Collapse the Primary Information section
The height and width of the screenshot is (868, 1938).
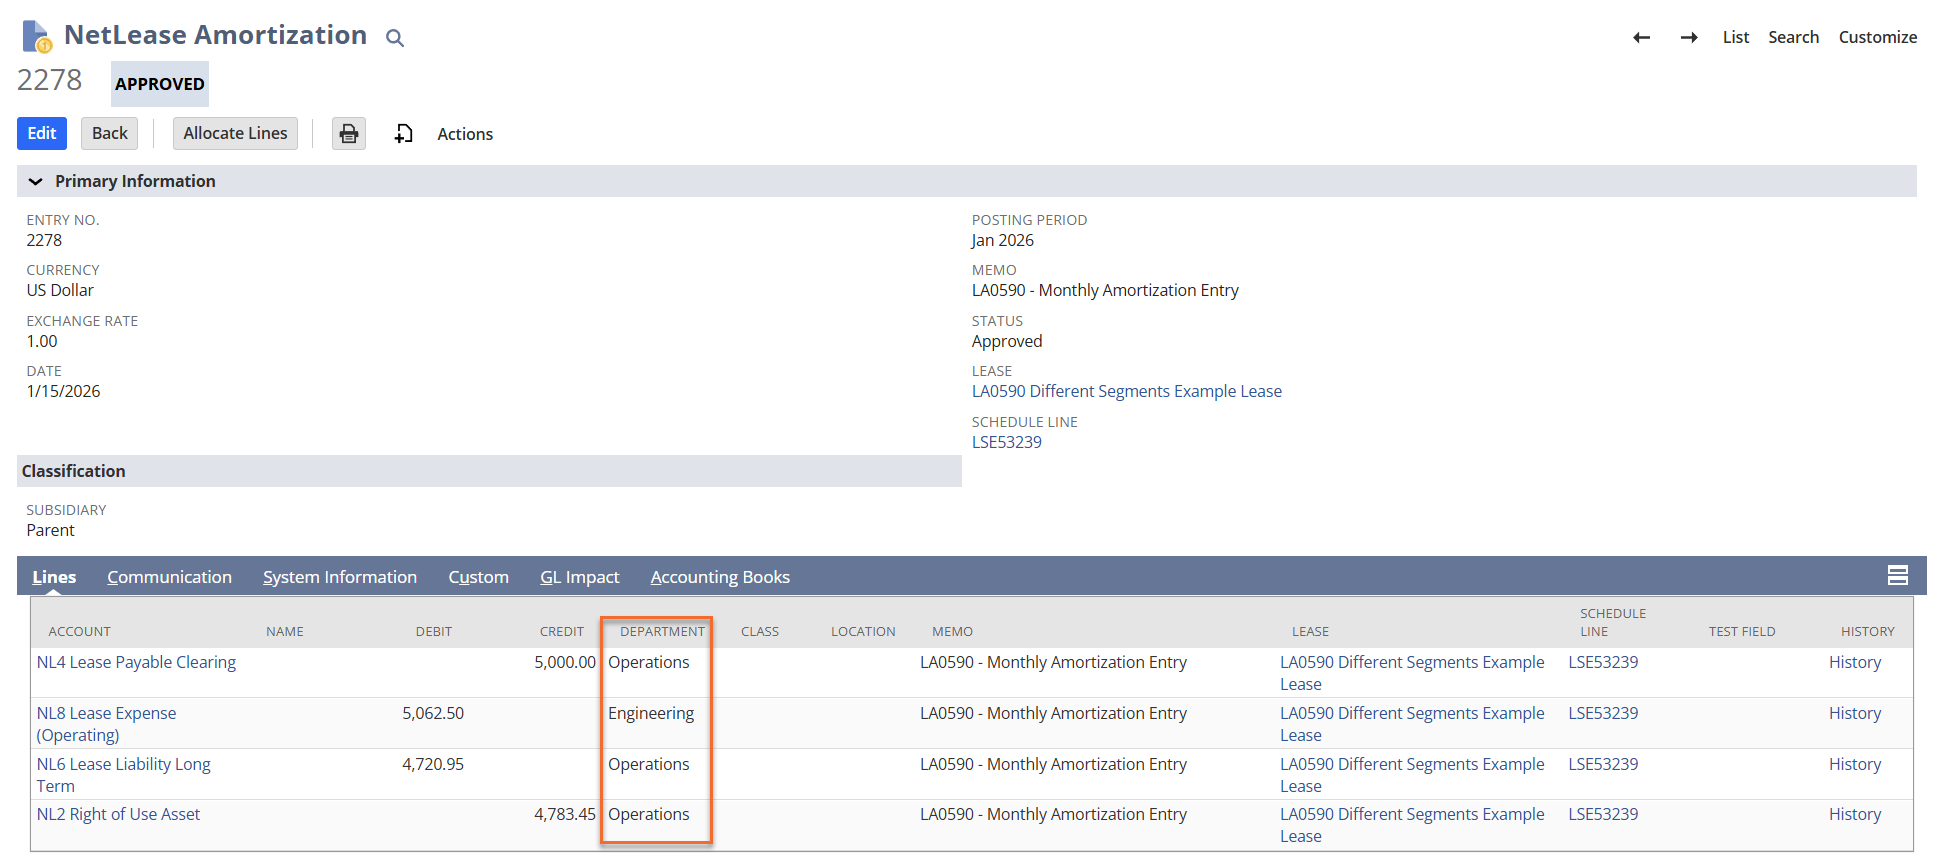tap(36, 181)
